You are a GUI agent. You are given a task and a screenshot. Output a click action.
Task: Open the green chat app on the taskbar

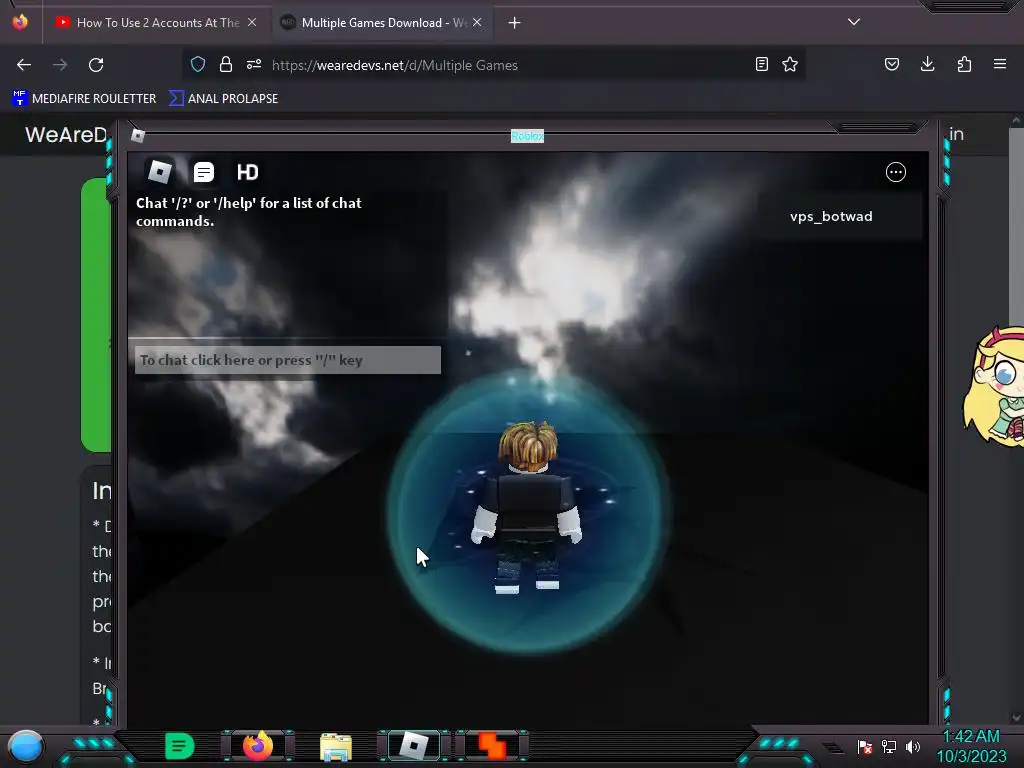[180, 746]
